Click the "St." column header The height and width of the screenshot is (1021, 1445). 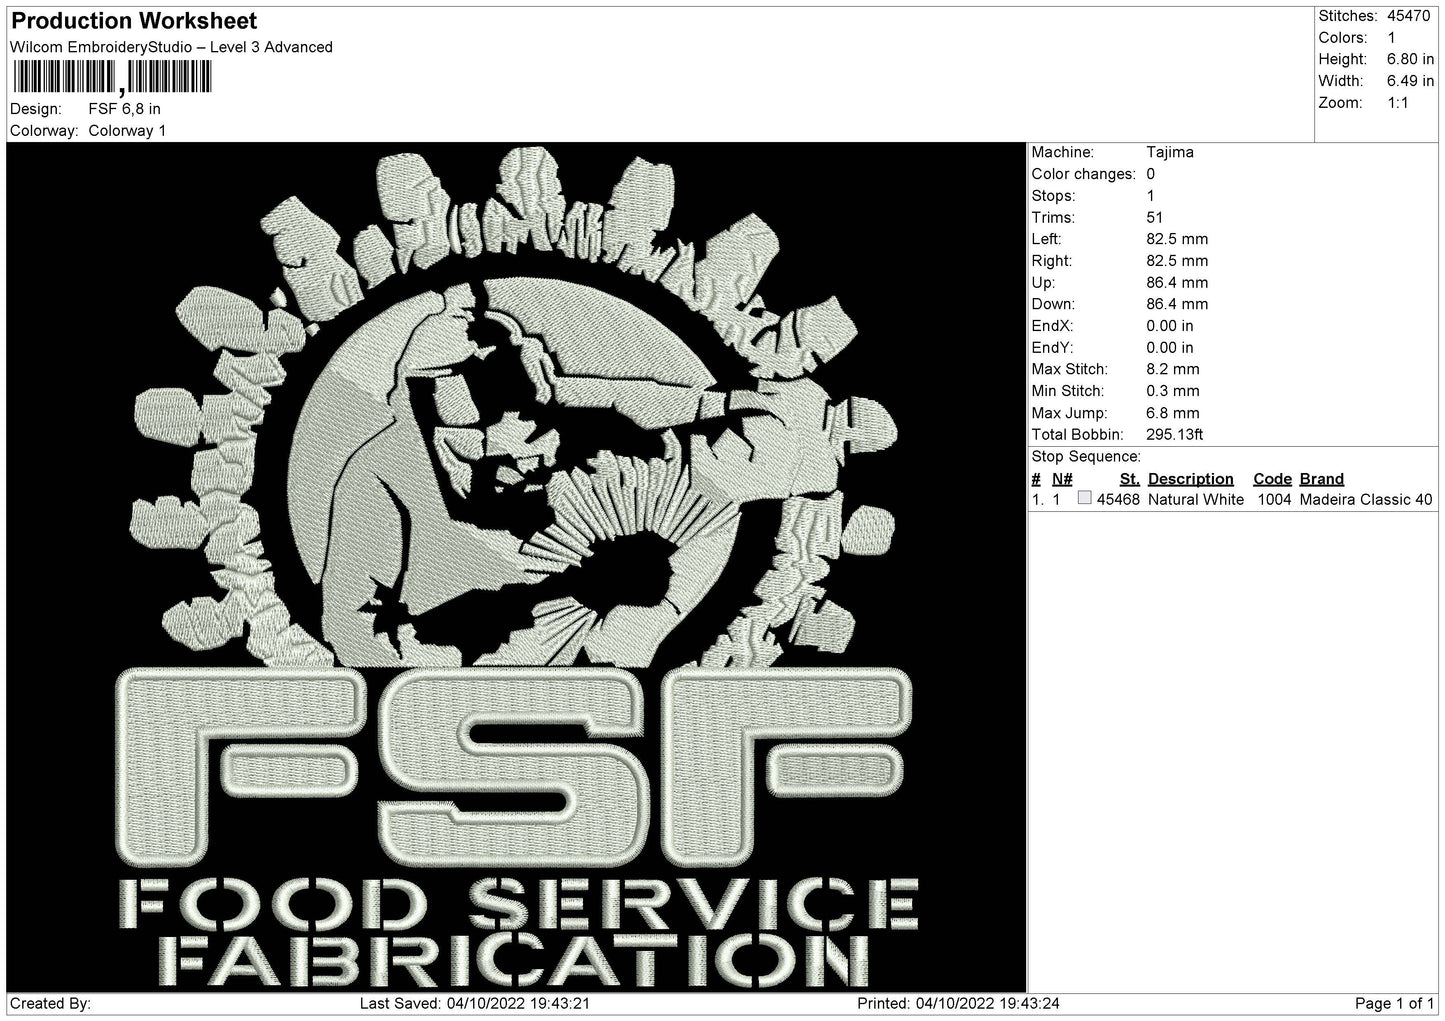[x=1130, y=479]
